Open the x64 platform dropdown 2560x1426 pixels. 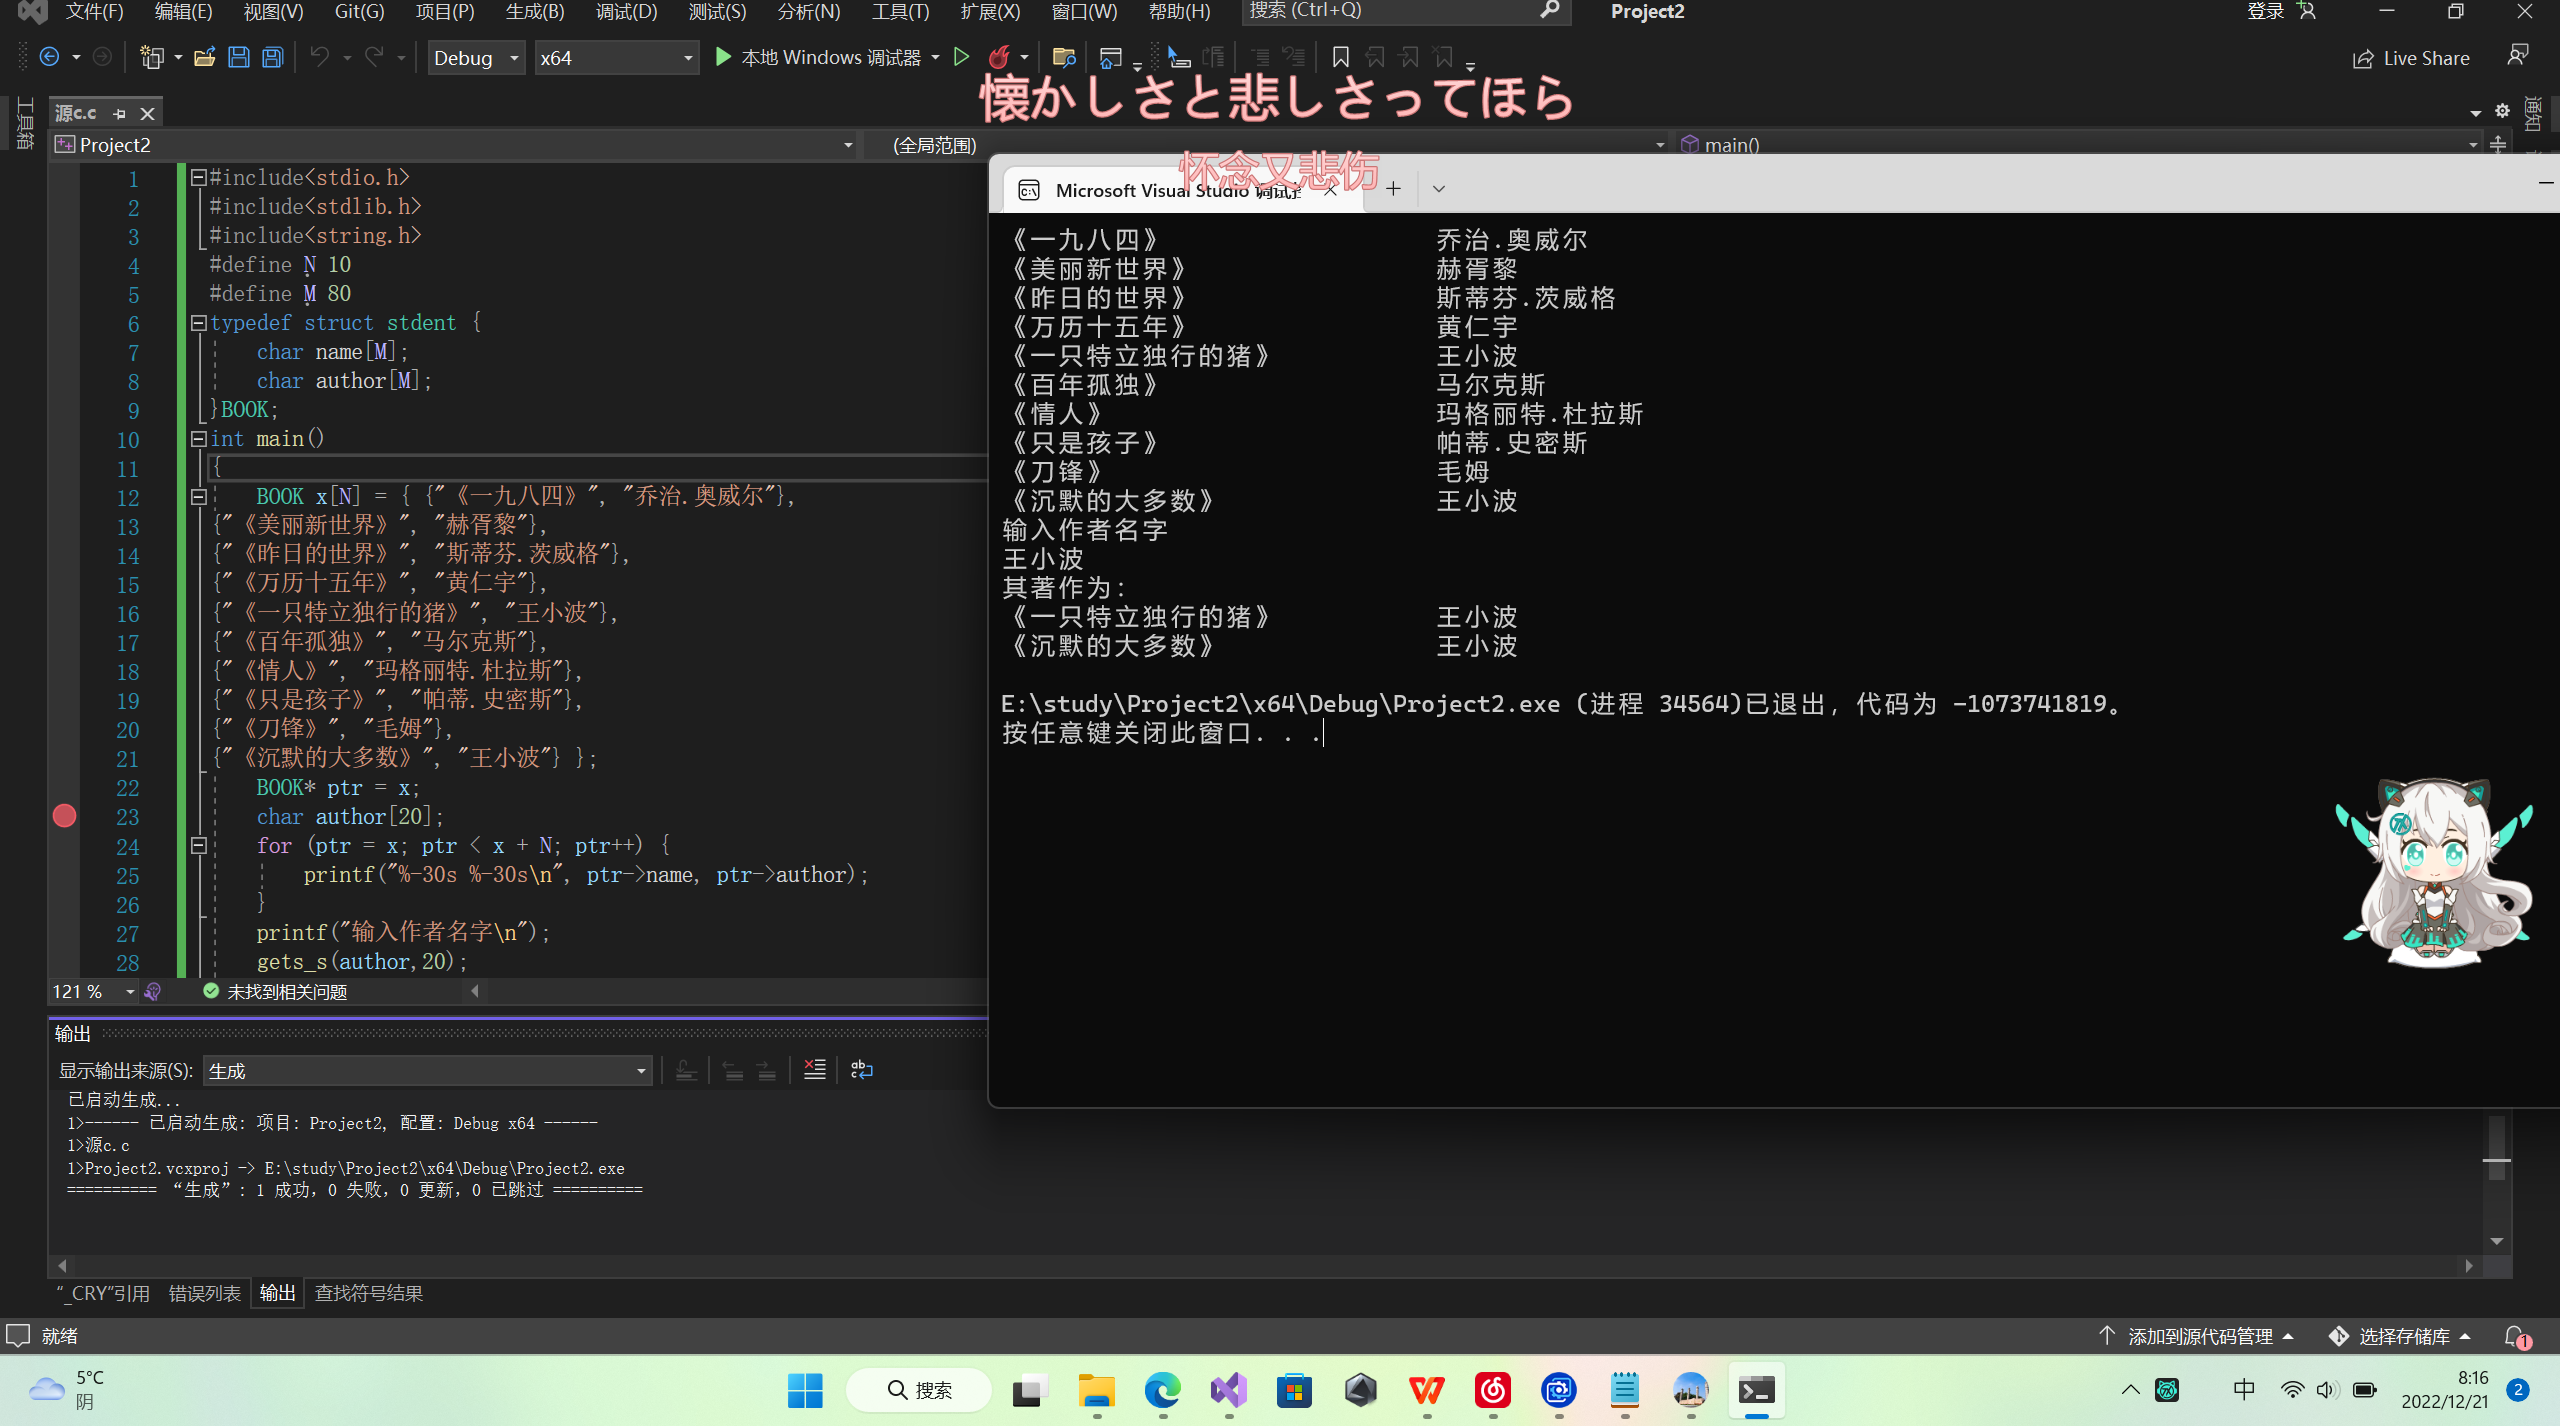click(x=616, y=57)
